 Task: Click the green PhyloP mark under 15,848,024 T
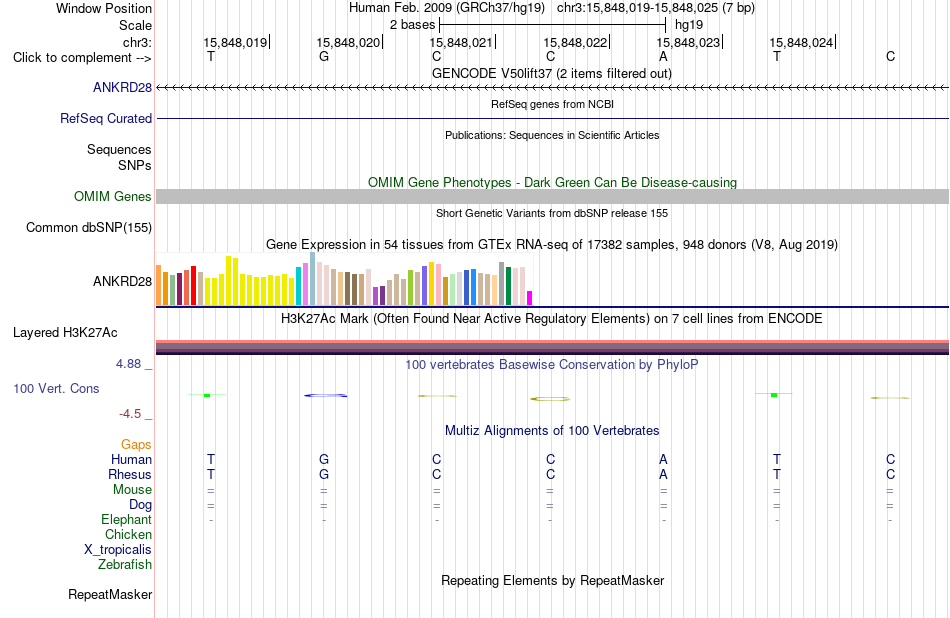click(x=774, y=394)
